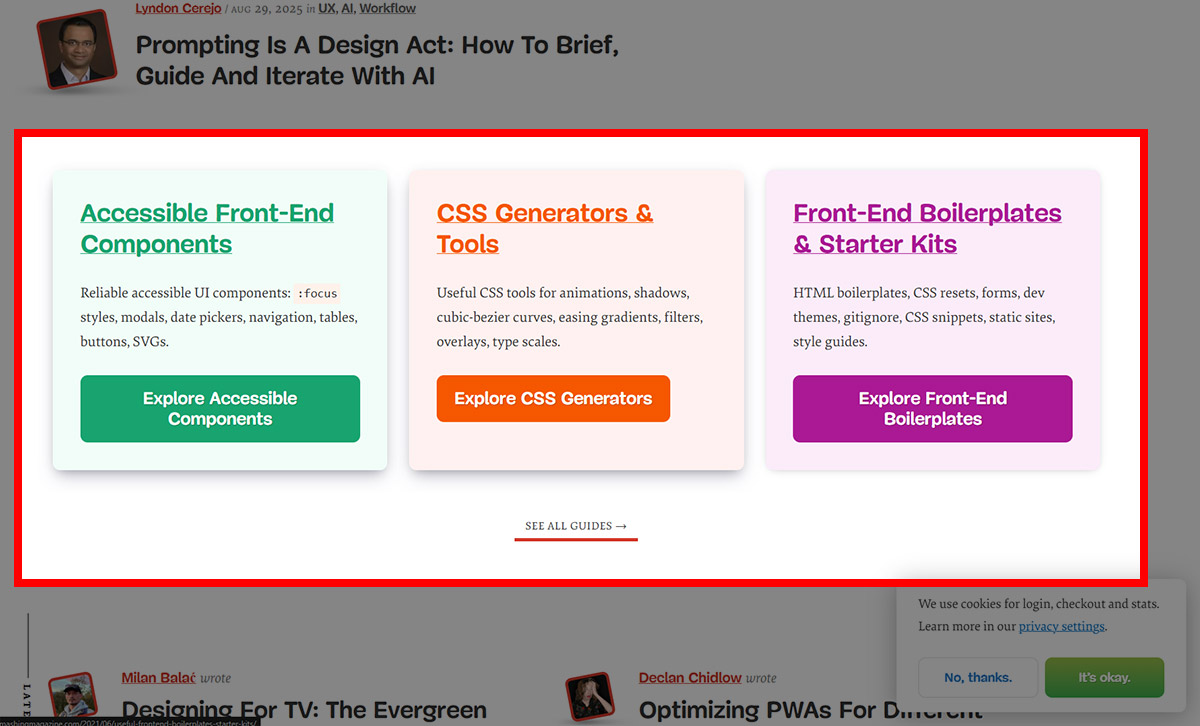The image size is (1200, 726).
Task: Open the 'Optimizing PWAs' article title
Action: click(x=811, y=711)
